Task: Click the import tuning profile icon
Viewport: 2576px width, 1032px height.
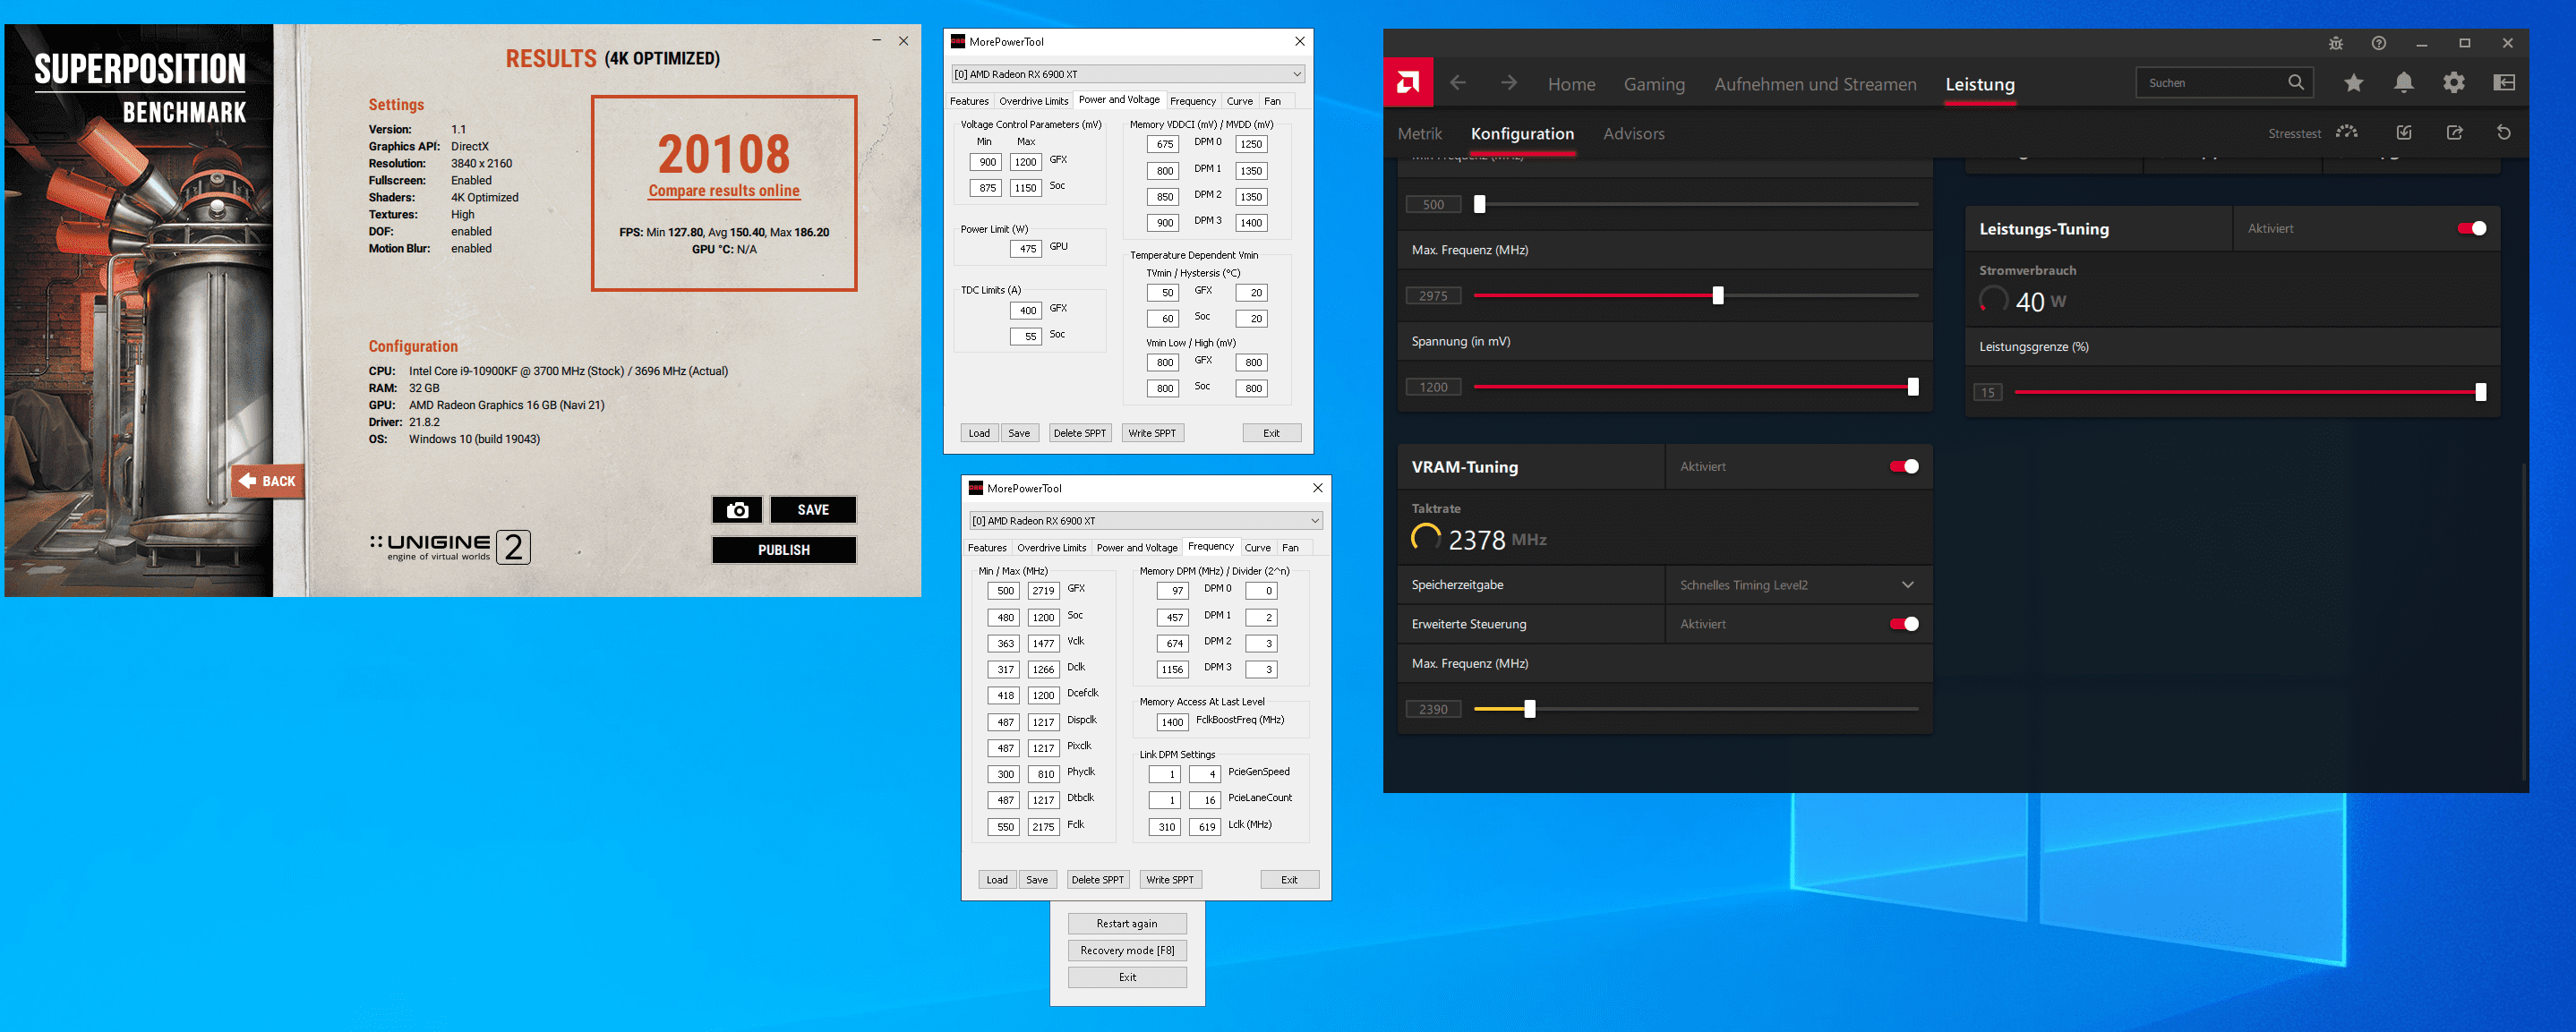Action: pos(2404,133)
